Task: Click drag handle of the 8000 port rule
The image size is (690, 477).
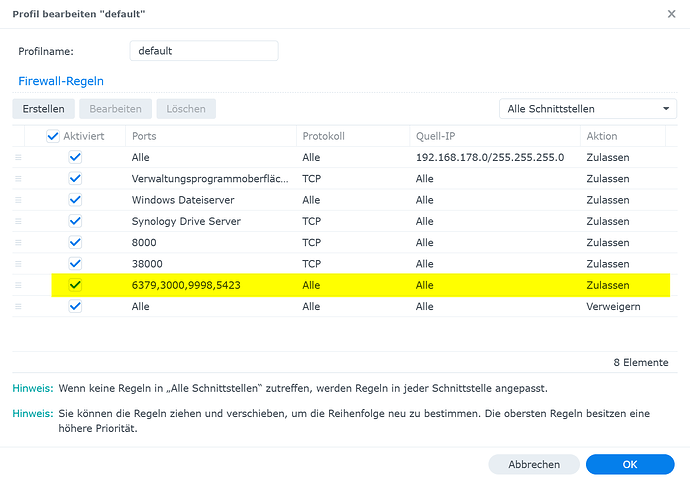Action: pyautogui.click(x=18, y=242)
